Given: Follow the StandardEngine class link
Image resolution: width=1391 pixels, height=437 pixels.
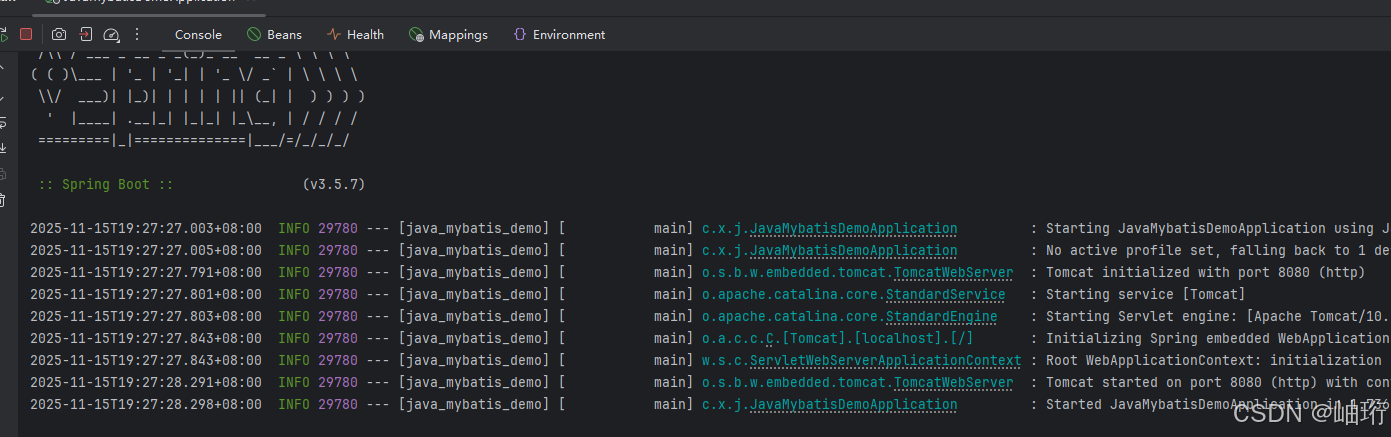Looking at the screenshot, I should pos(941,316).
